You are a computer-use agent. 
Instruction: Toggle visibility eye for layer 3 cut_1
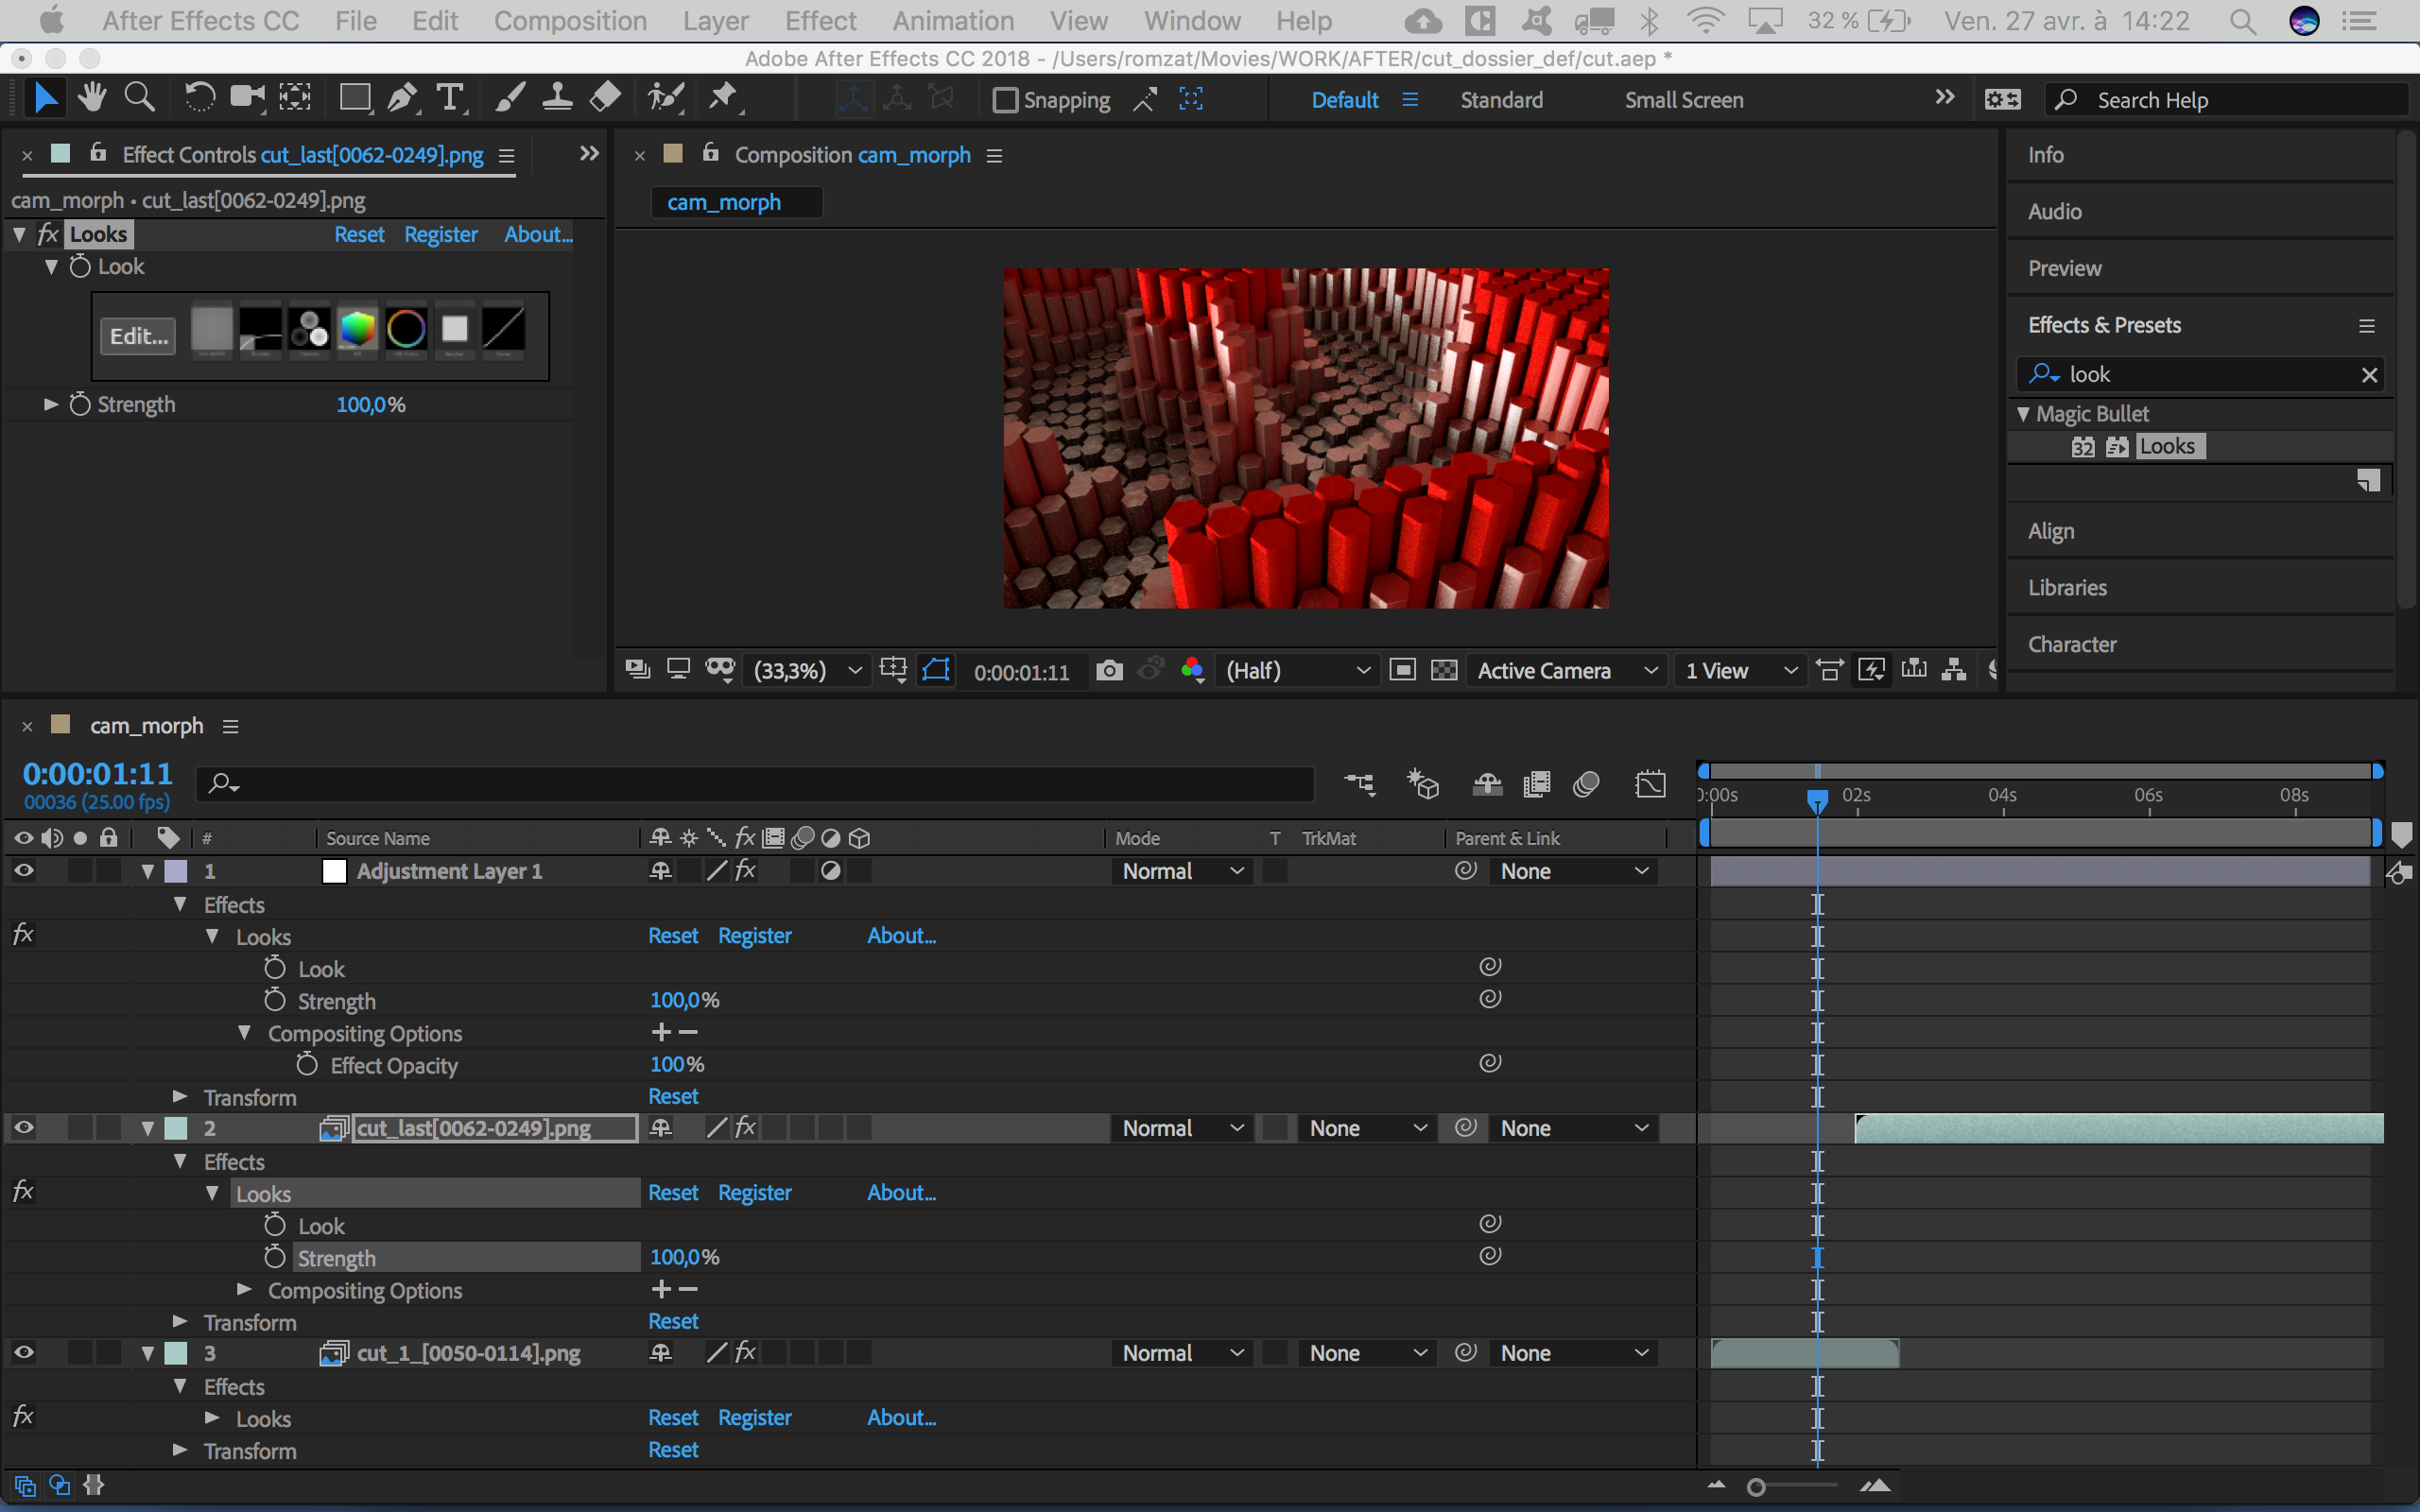click(x=25, y=1351)
